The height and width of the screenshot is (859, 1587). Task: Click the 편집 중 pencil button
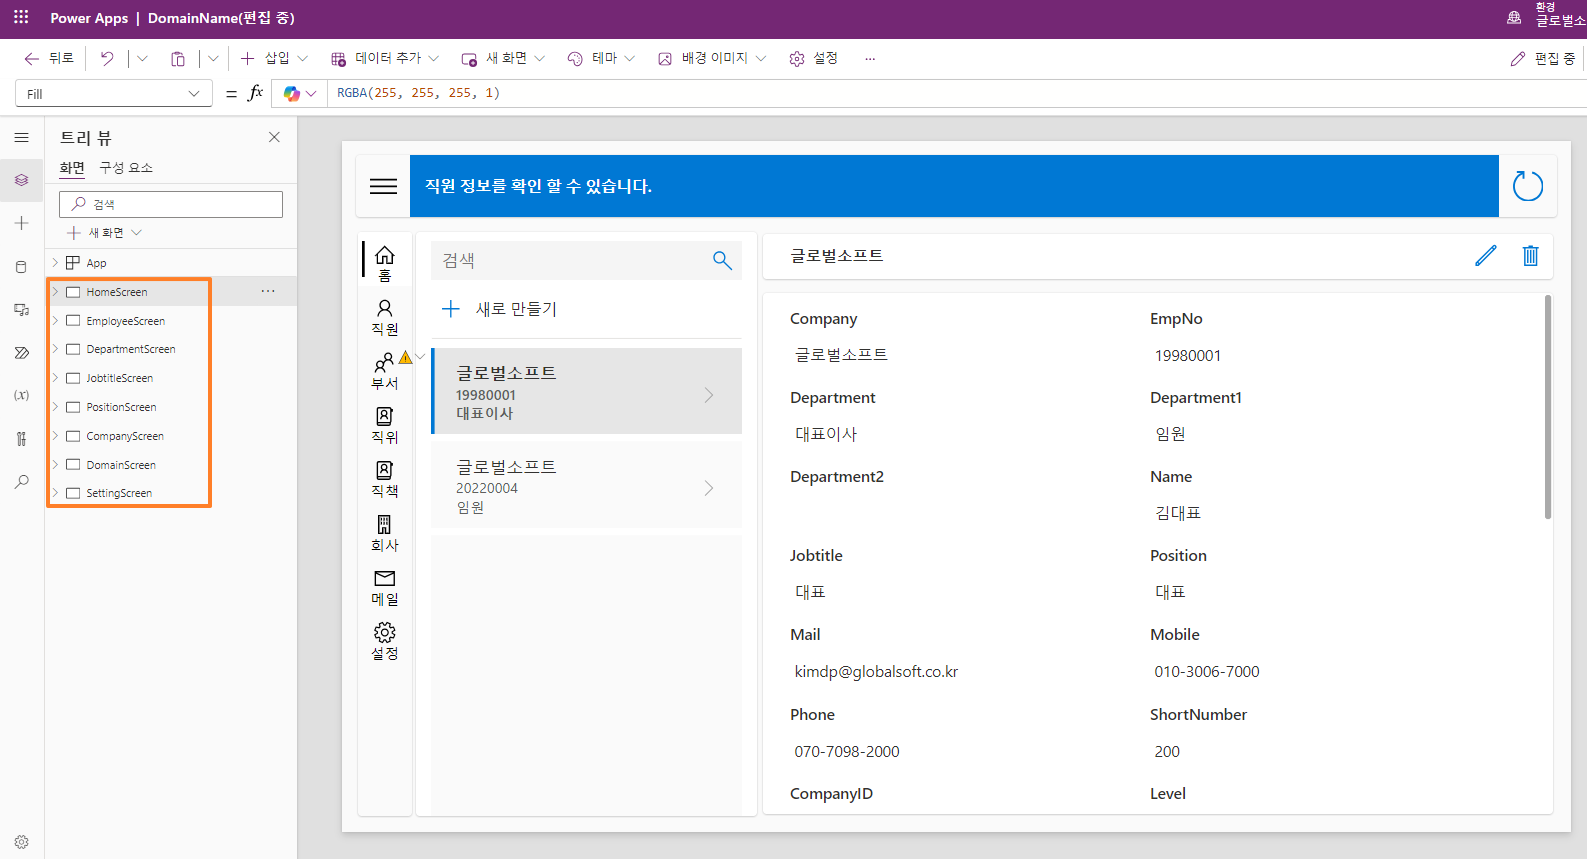1543,58
